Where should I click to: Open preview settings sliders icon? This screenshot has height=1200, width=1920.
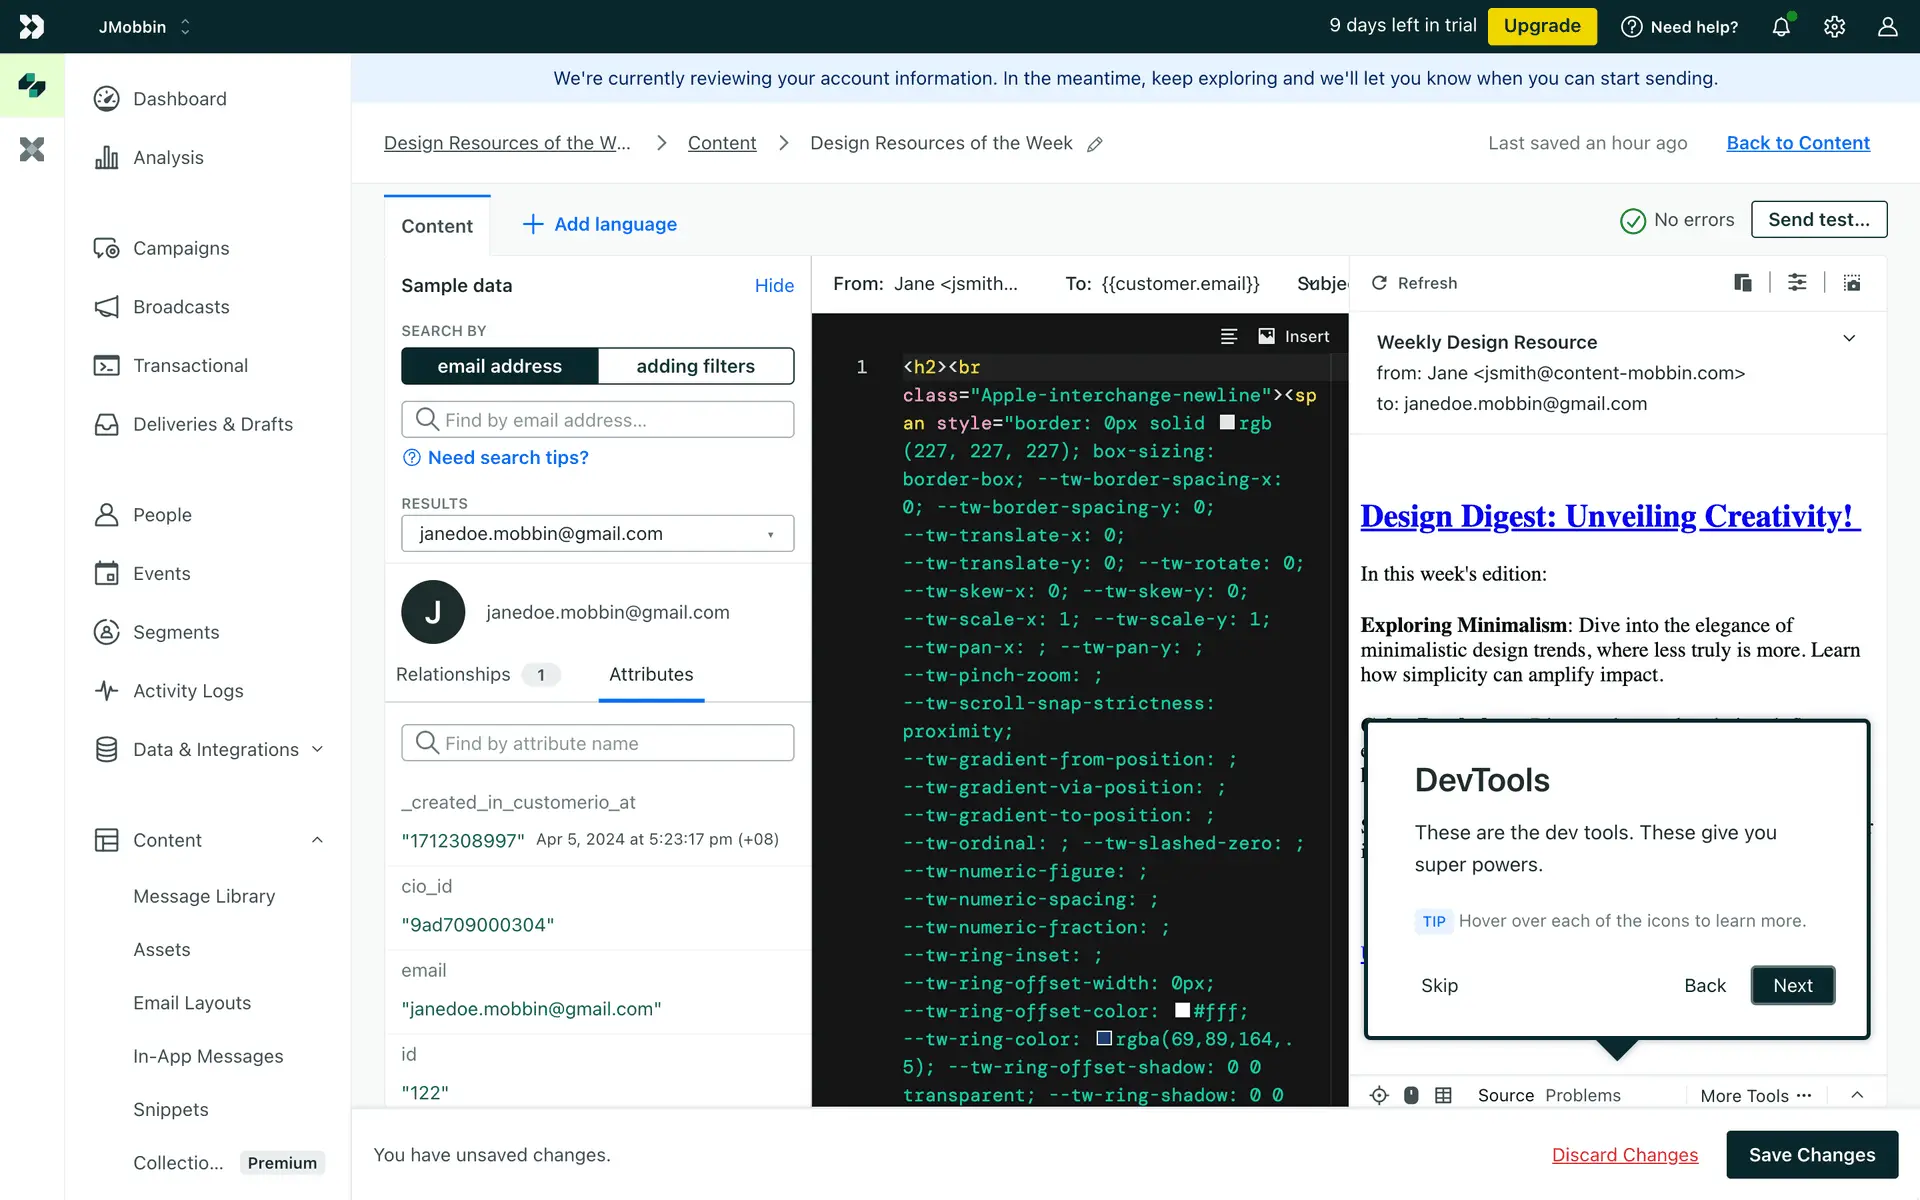(x=1797, y=283)
